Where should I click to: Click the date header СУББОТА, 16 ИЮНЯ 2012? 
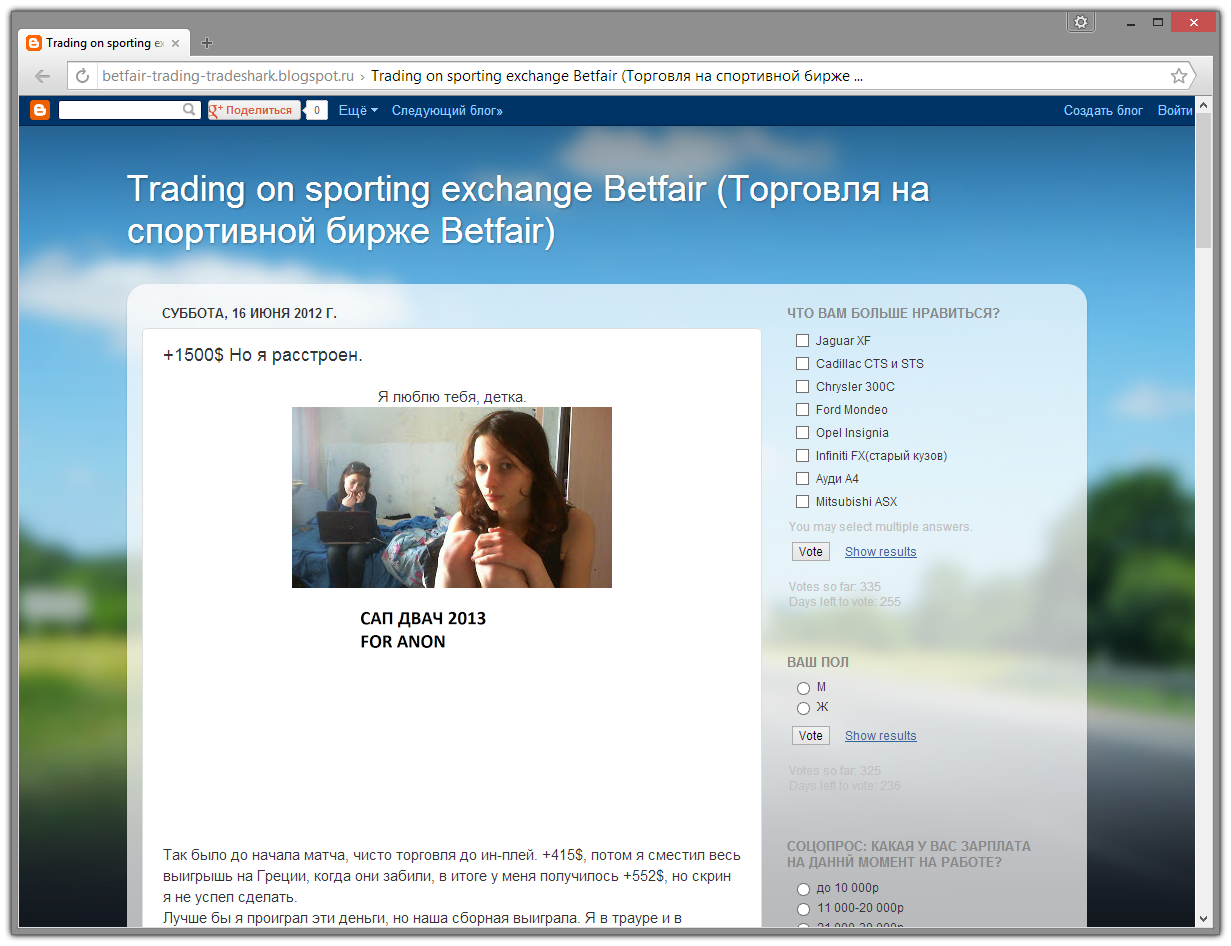(250, 314)
